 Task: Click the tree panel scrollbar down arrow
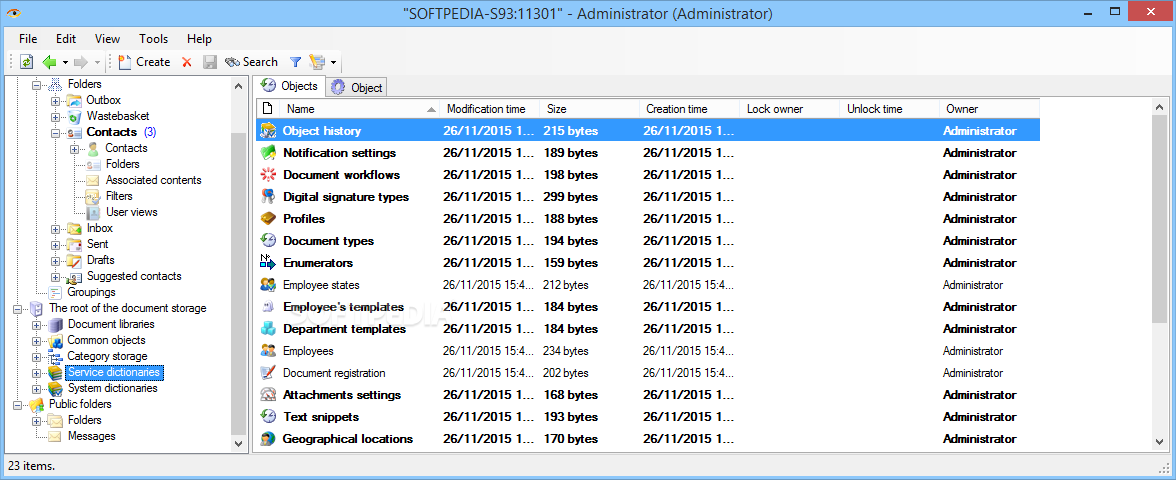point(238,443)
